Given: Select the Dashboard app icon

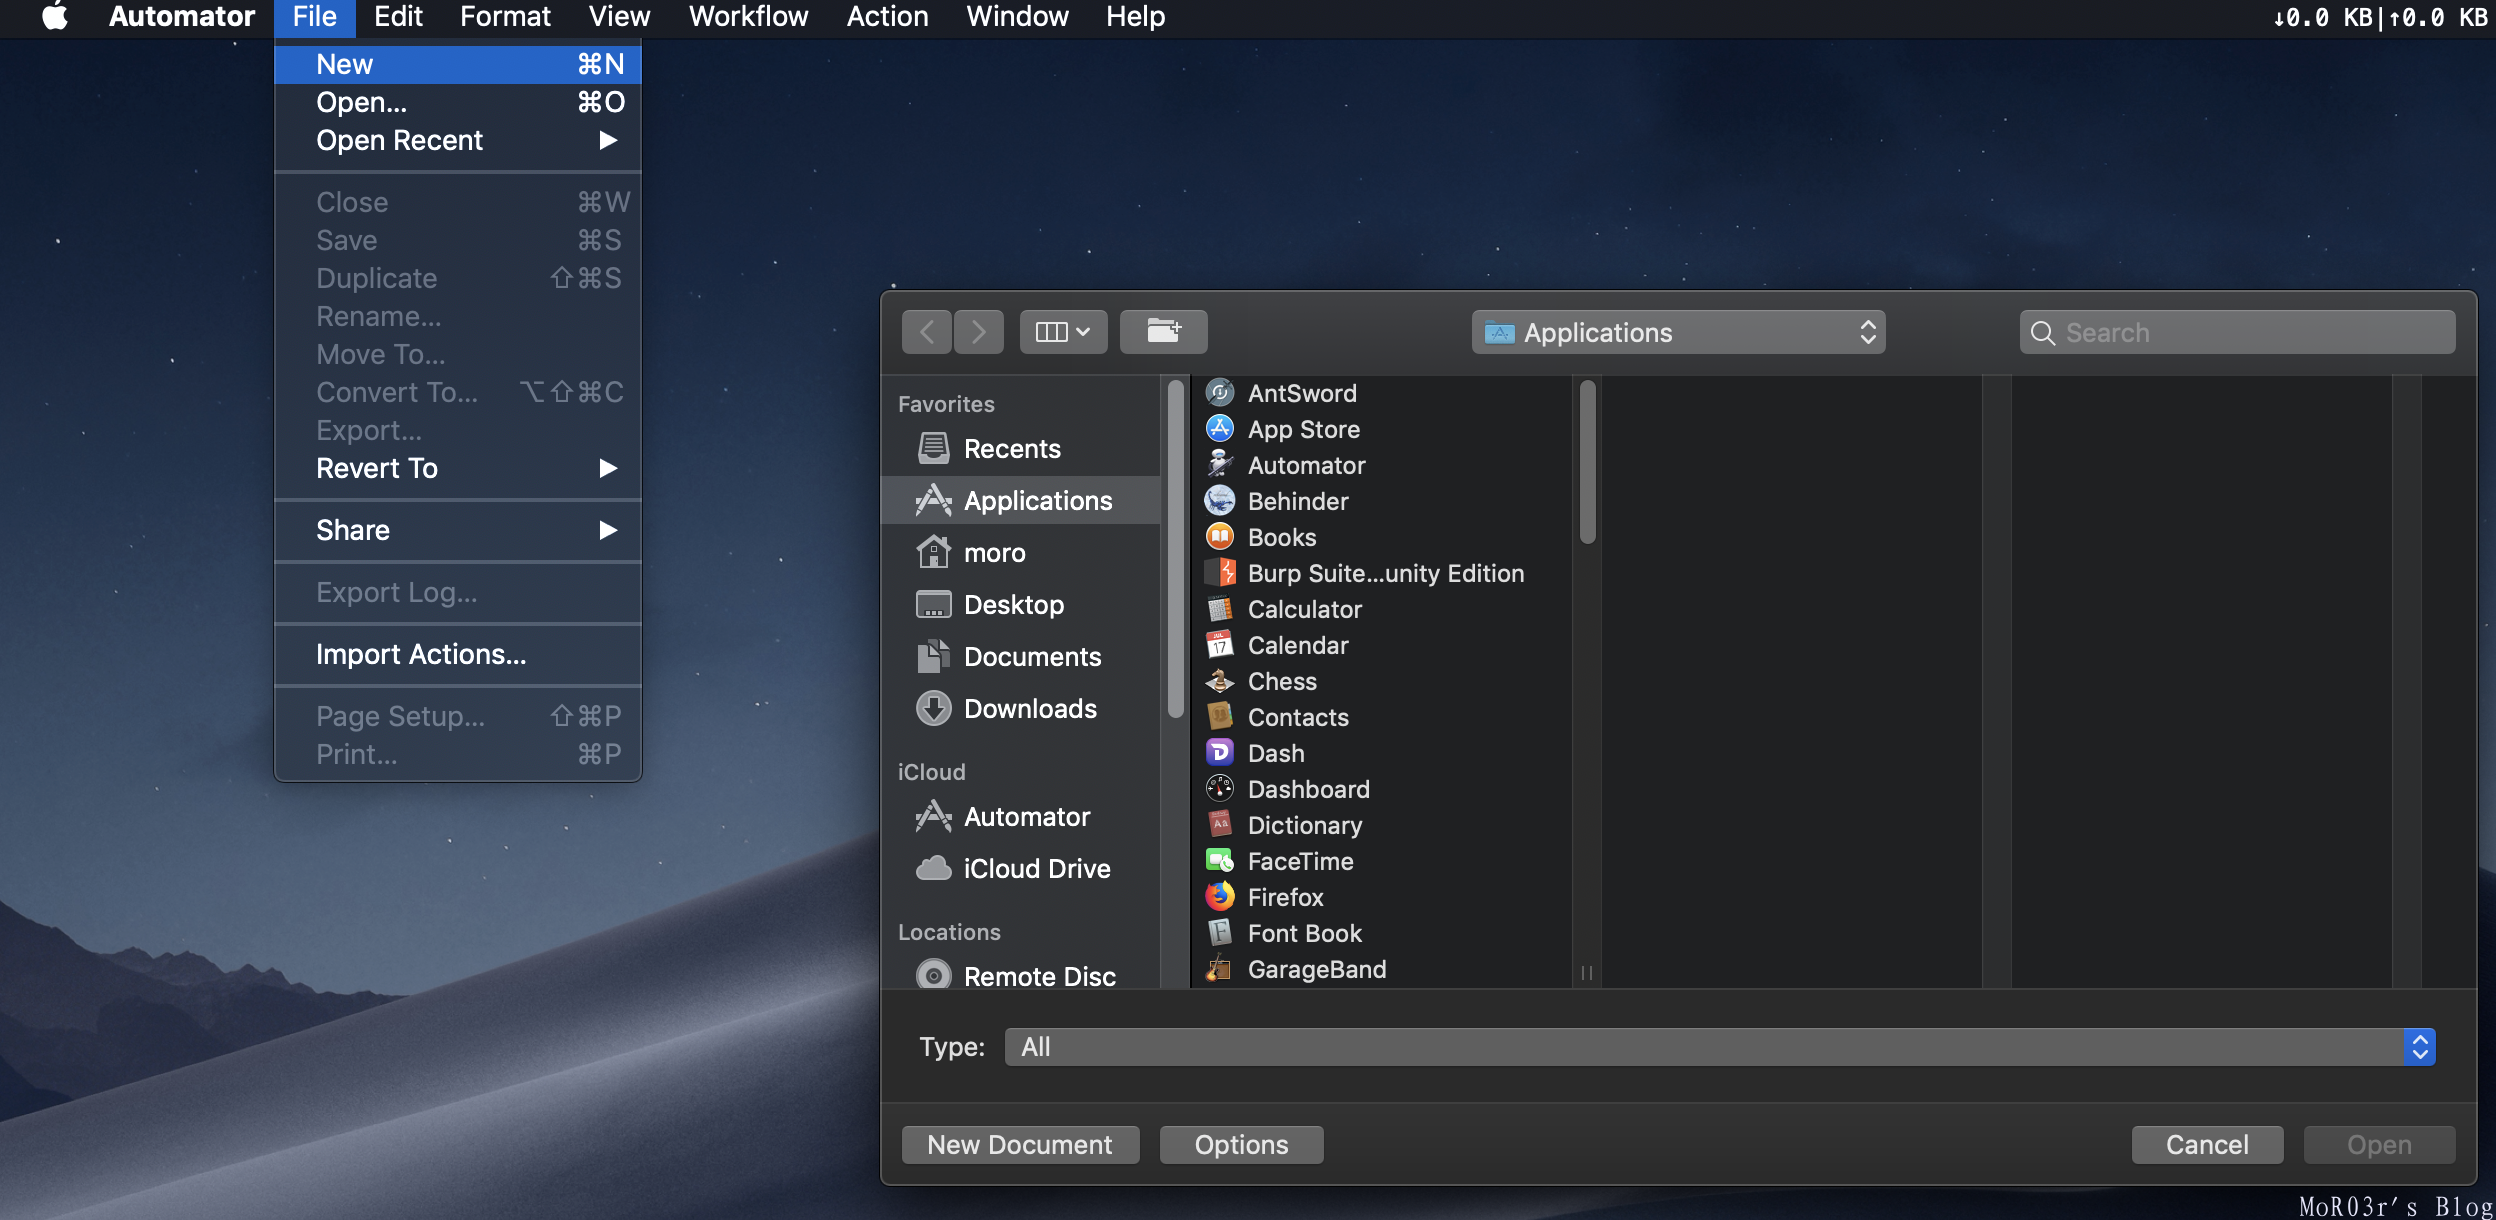Looking at the screenshot, I should [1219, 789].
